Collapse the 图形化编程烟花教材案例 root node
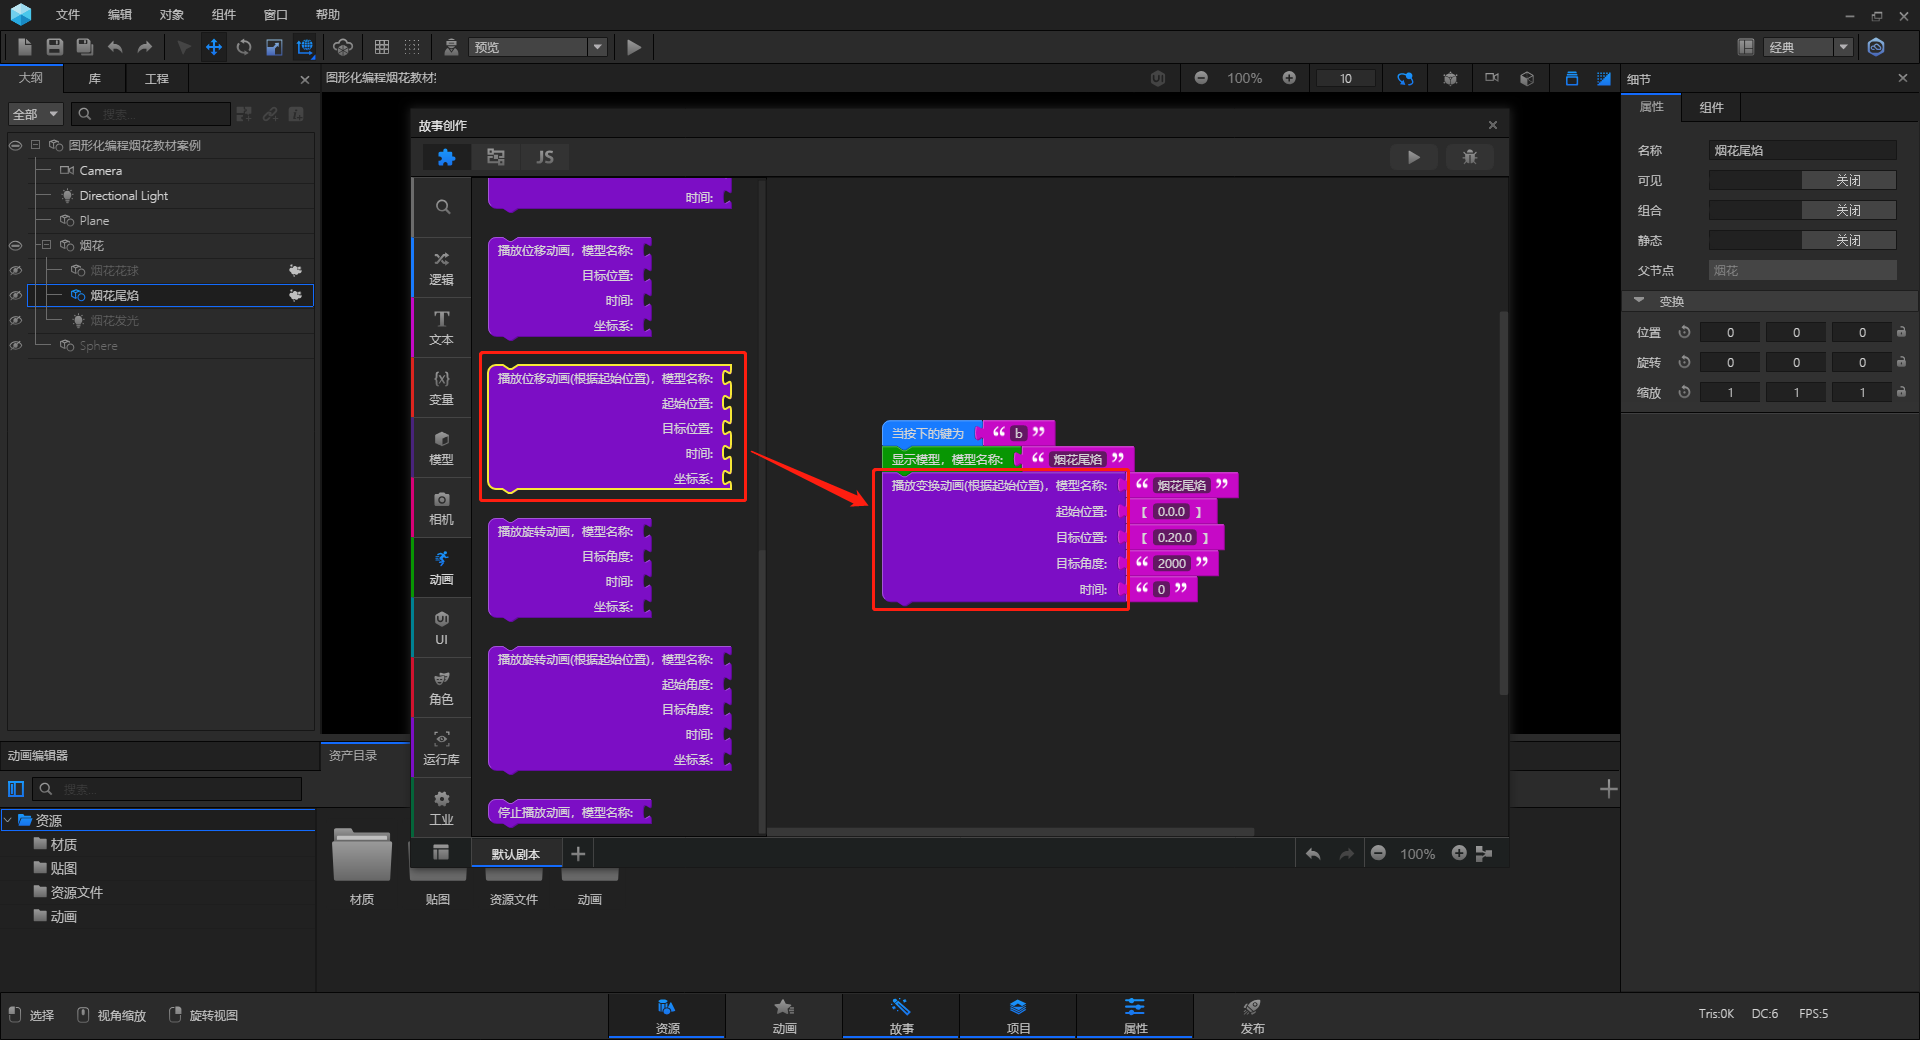This screenshot has width=1920, height=1040. [35, 145]
